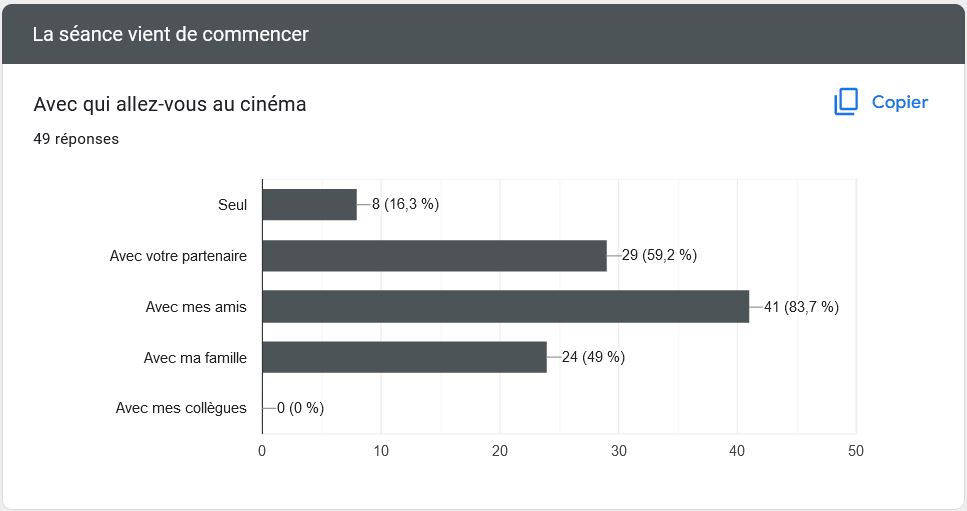Click the 50 tick on horizontal axis
Viewport: 967px width, 511px height.
tap(855, 451)
